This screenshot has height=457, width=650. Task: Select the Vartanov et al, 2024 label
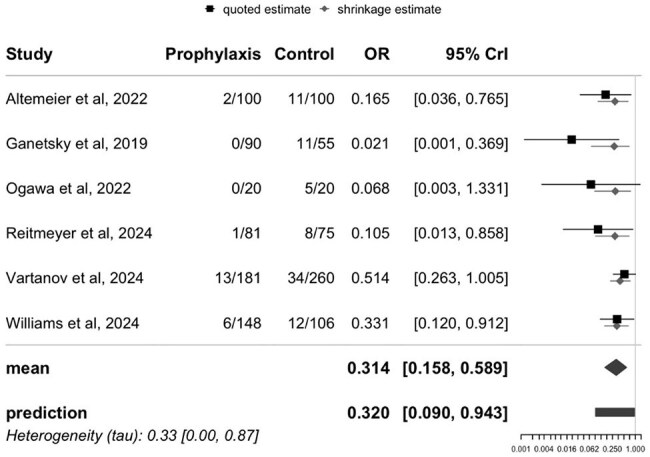(75, 277)
